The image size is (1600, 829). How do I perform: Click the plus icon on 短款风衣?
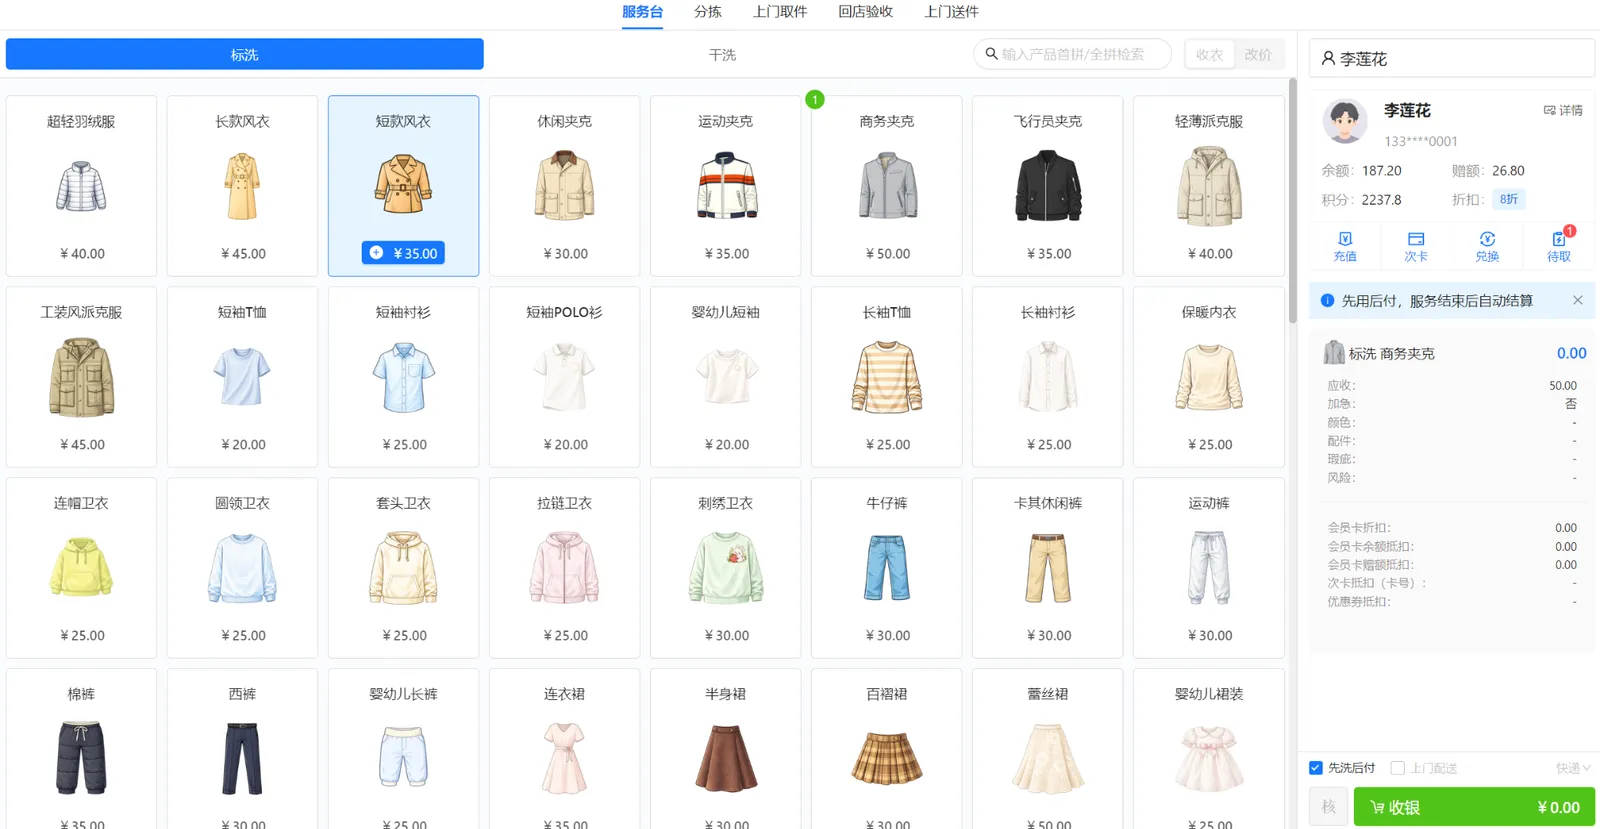[x=376, y=253]
